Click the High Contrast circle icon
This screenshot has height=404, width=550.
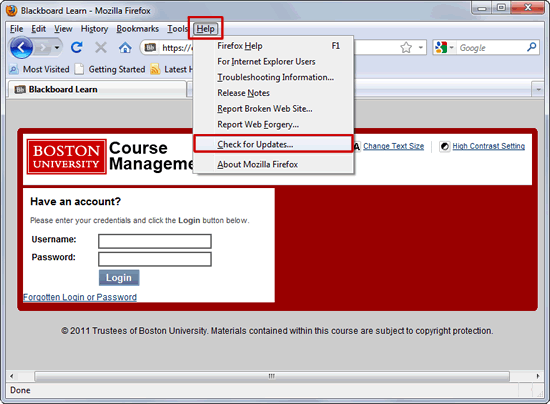[x=444, y=147]
